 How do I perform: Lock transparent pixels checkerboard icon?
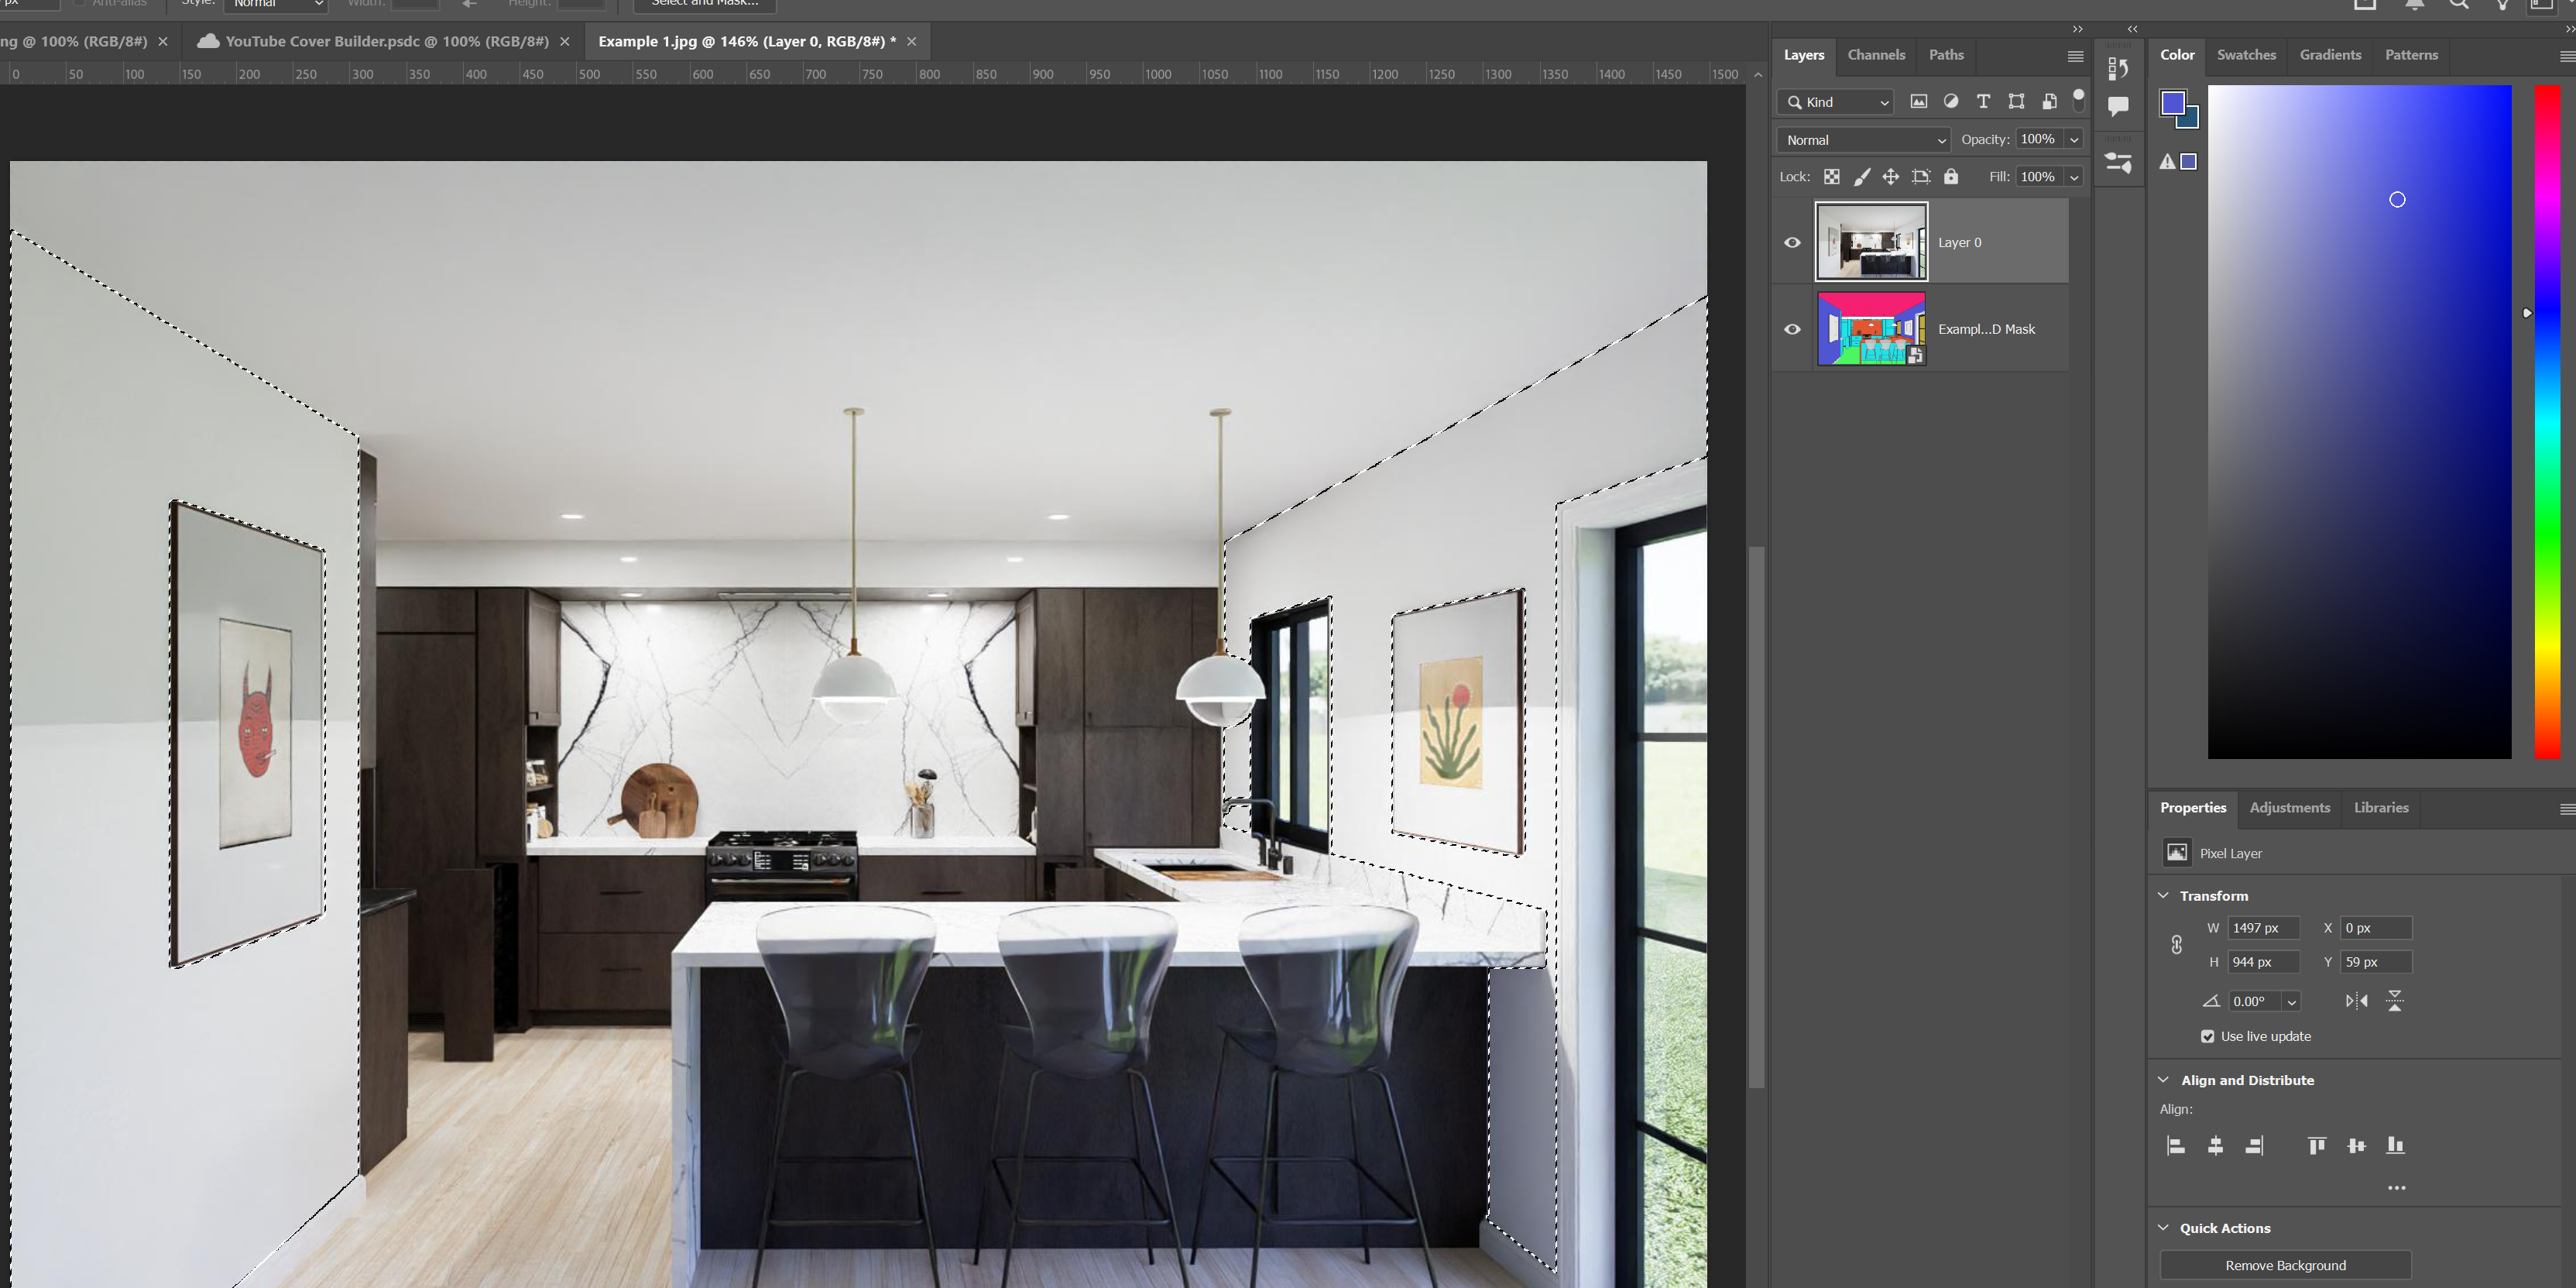click(1831, 177)
